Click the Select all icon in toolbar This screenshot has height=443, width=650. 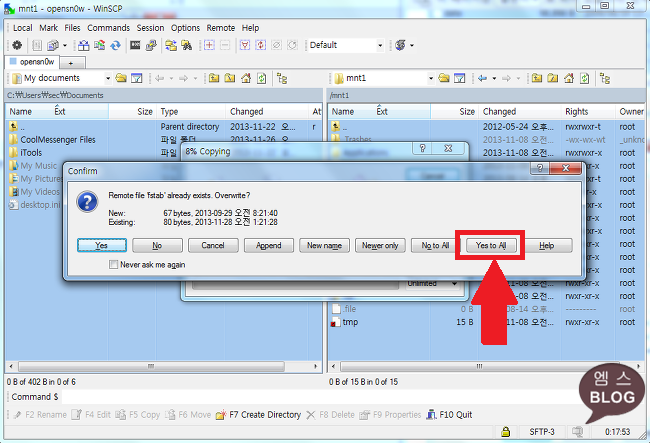tap(245, 45)
